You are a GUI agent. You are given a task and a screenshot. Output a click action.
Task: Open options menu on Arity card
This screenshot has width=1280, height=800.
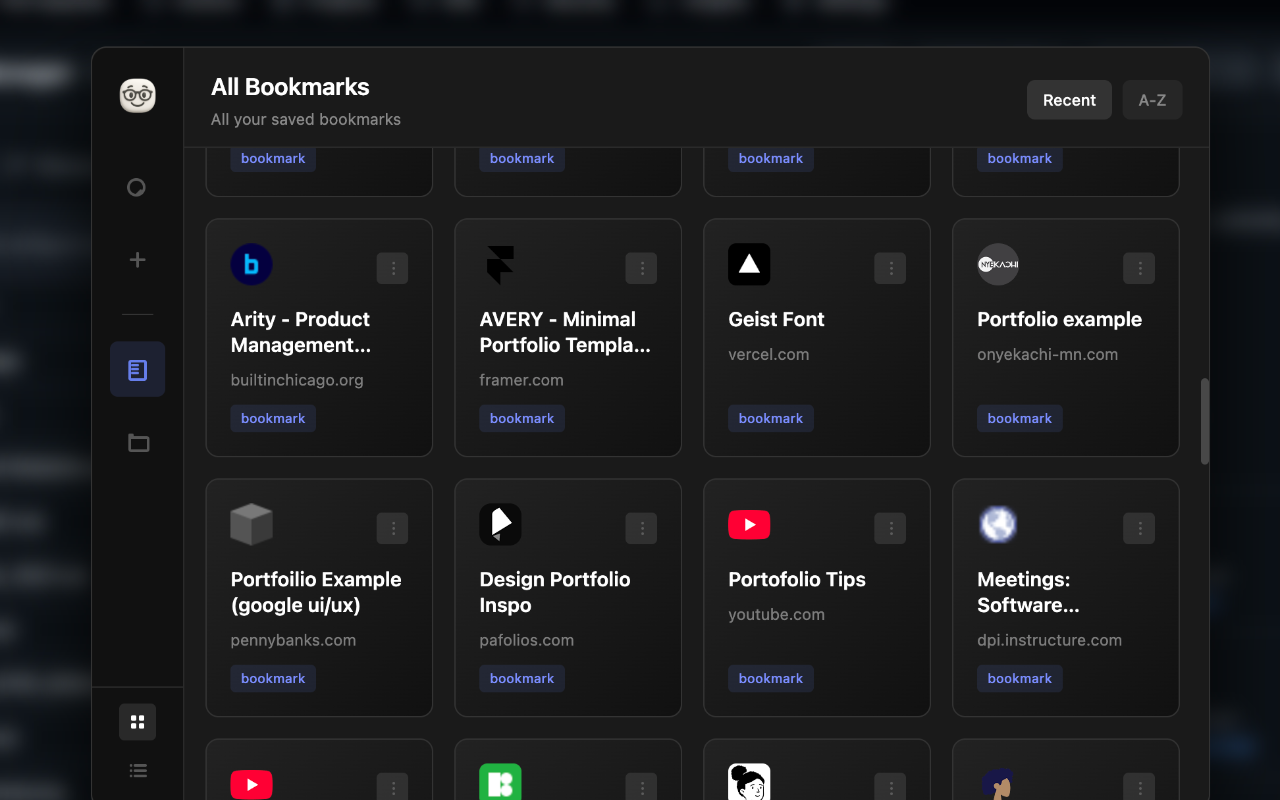pos(393,268)
